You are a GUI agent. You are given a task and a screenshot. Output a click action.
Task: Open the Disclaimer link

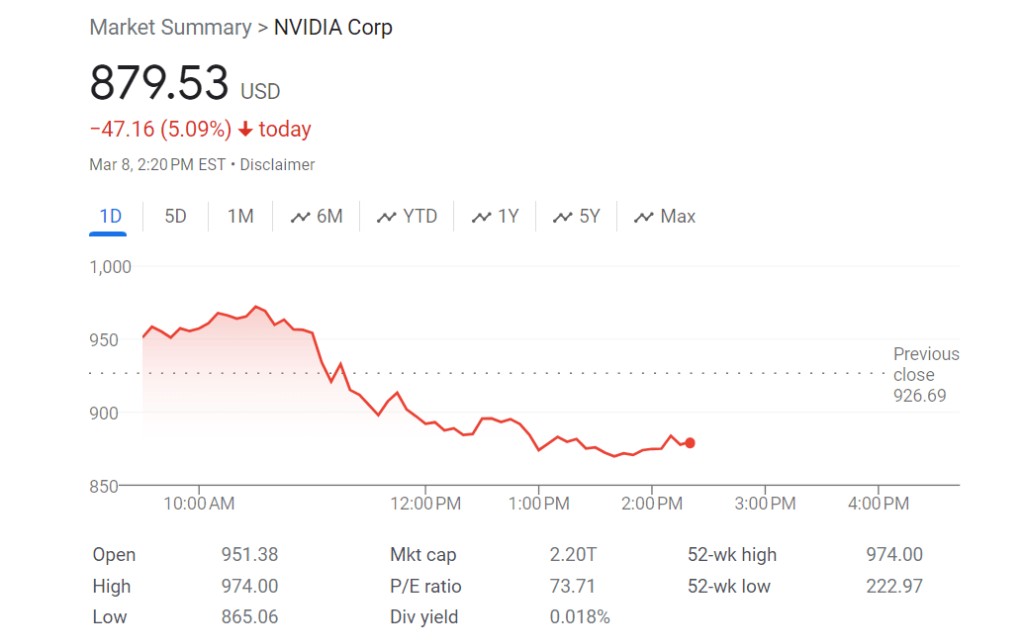277,164
